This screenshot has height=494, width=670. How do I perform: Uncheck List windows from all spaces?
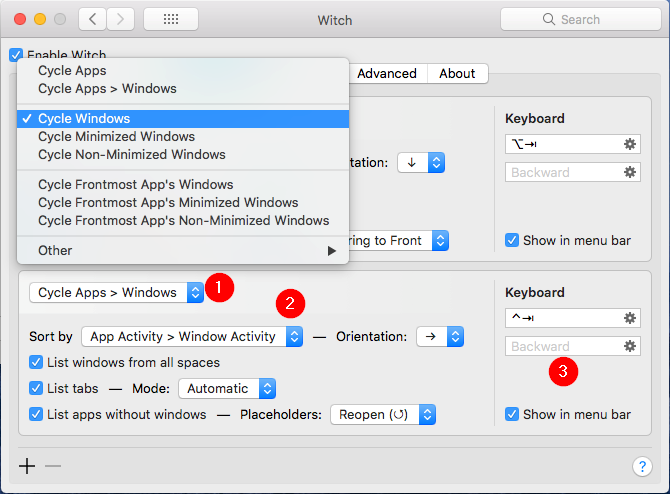(36, 362)
